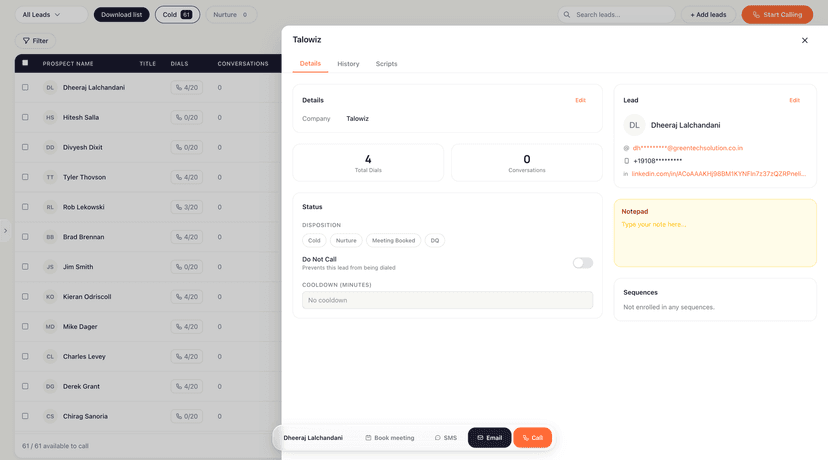Switch to the History tab
Screen dimensions: 828x460
(348, 64)
